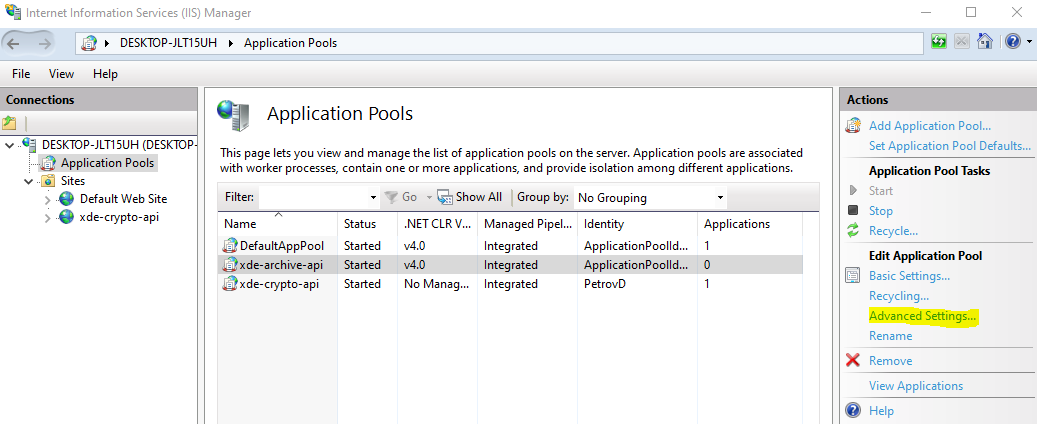Viewport: 1037px width, 424px height.
Task: Click the globe icon of Default Web Site
Action: (66, 198)
